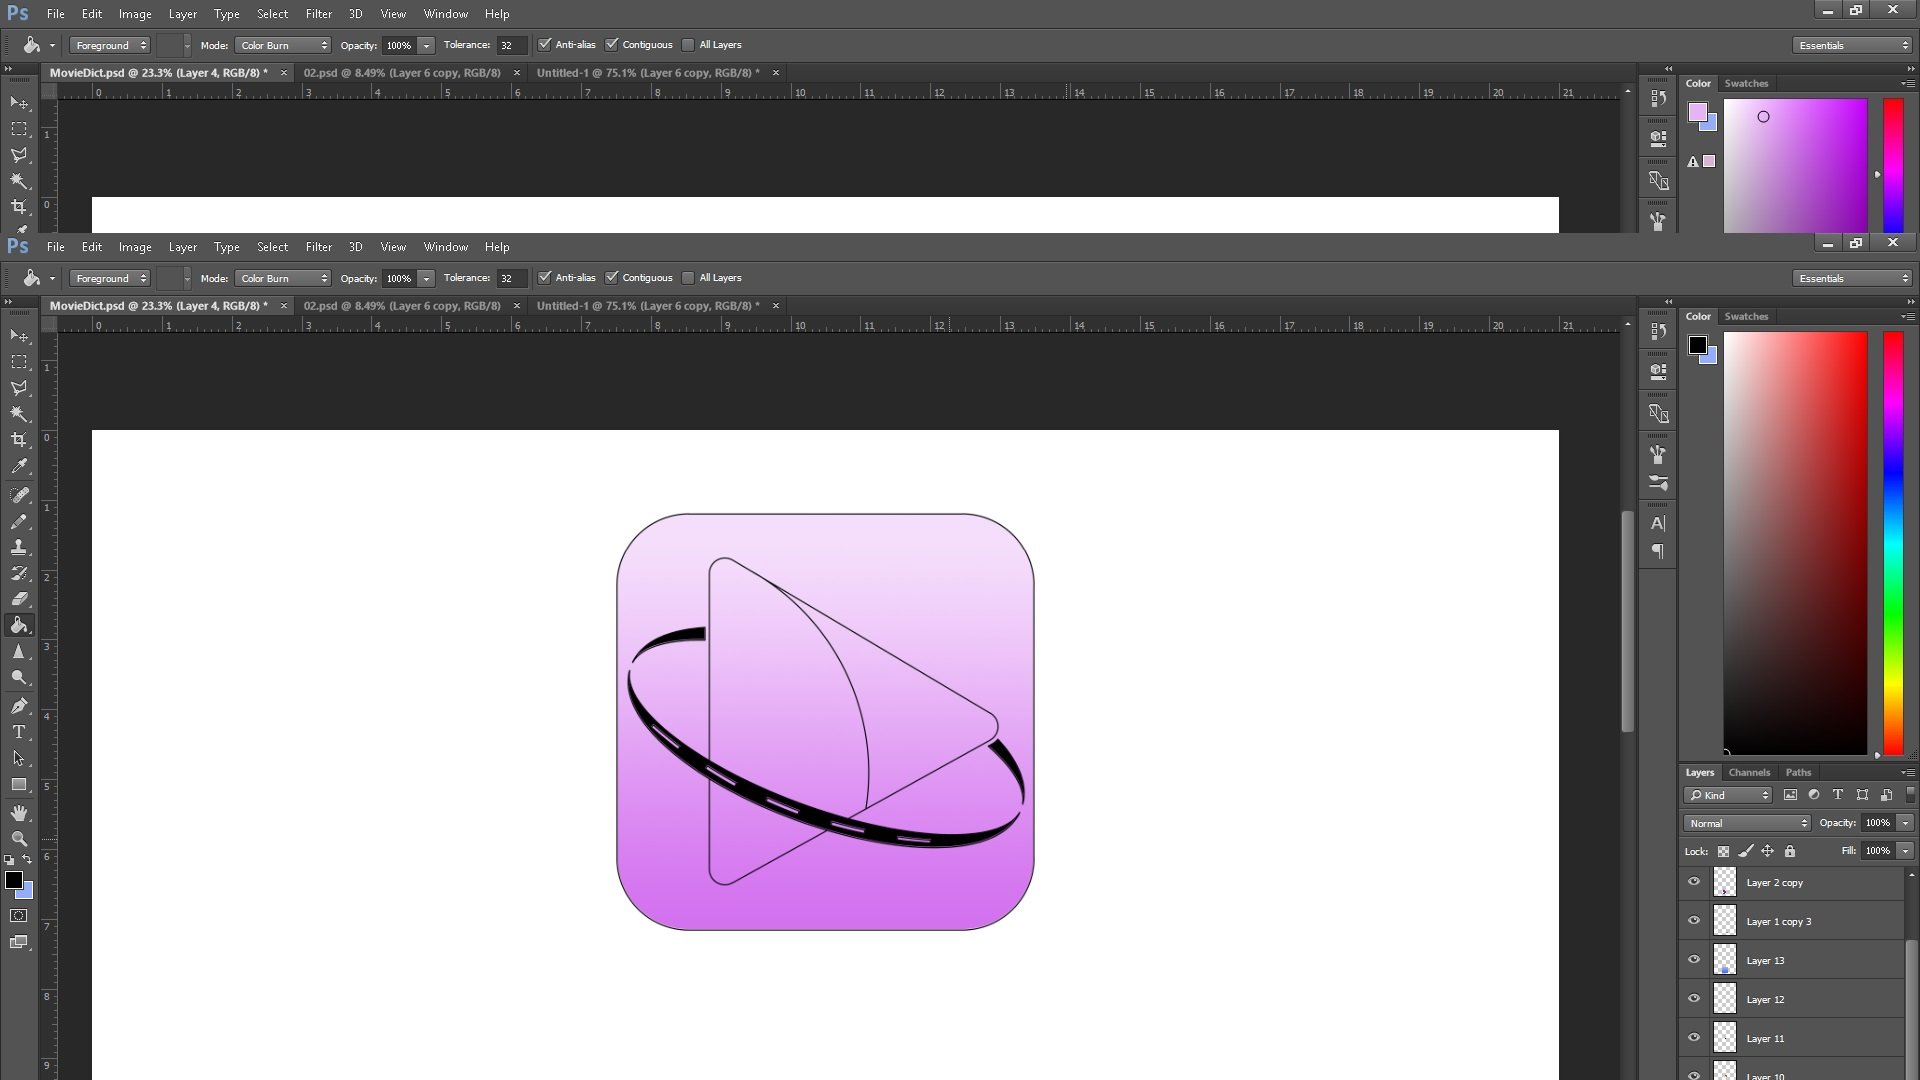The image size is (1920, 1080).
Task: Open Window menu in the front window
Action: tap(446, 247)
